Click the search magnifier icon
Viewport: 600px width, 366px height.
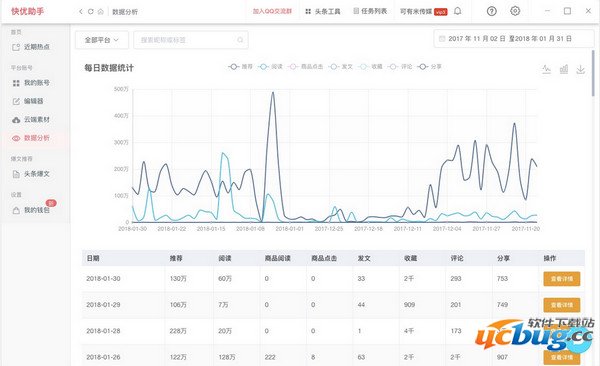[240, 40]
